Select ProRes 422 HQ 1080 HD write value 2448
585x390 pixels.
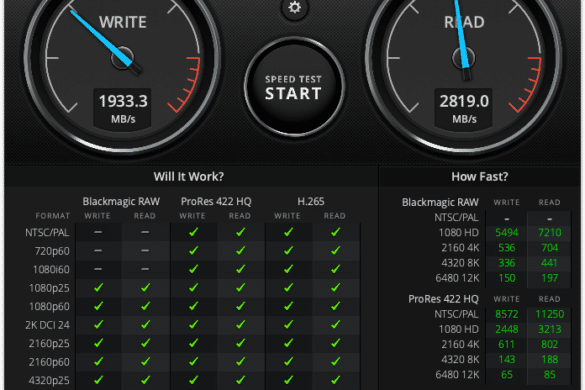(507, 329)
